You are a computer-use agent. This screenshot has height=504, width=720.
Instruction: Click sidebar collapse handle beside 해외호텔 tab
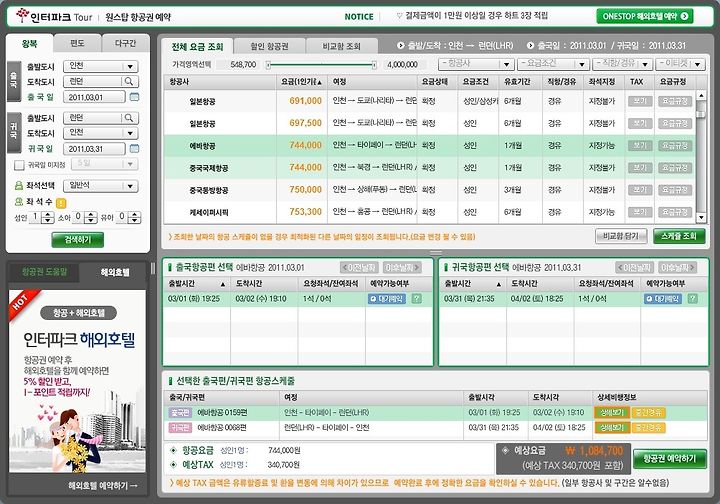pyautogui.click(x=153, y=269)
